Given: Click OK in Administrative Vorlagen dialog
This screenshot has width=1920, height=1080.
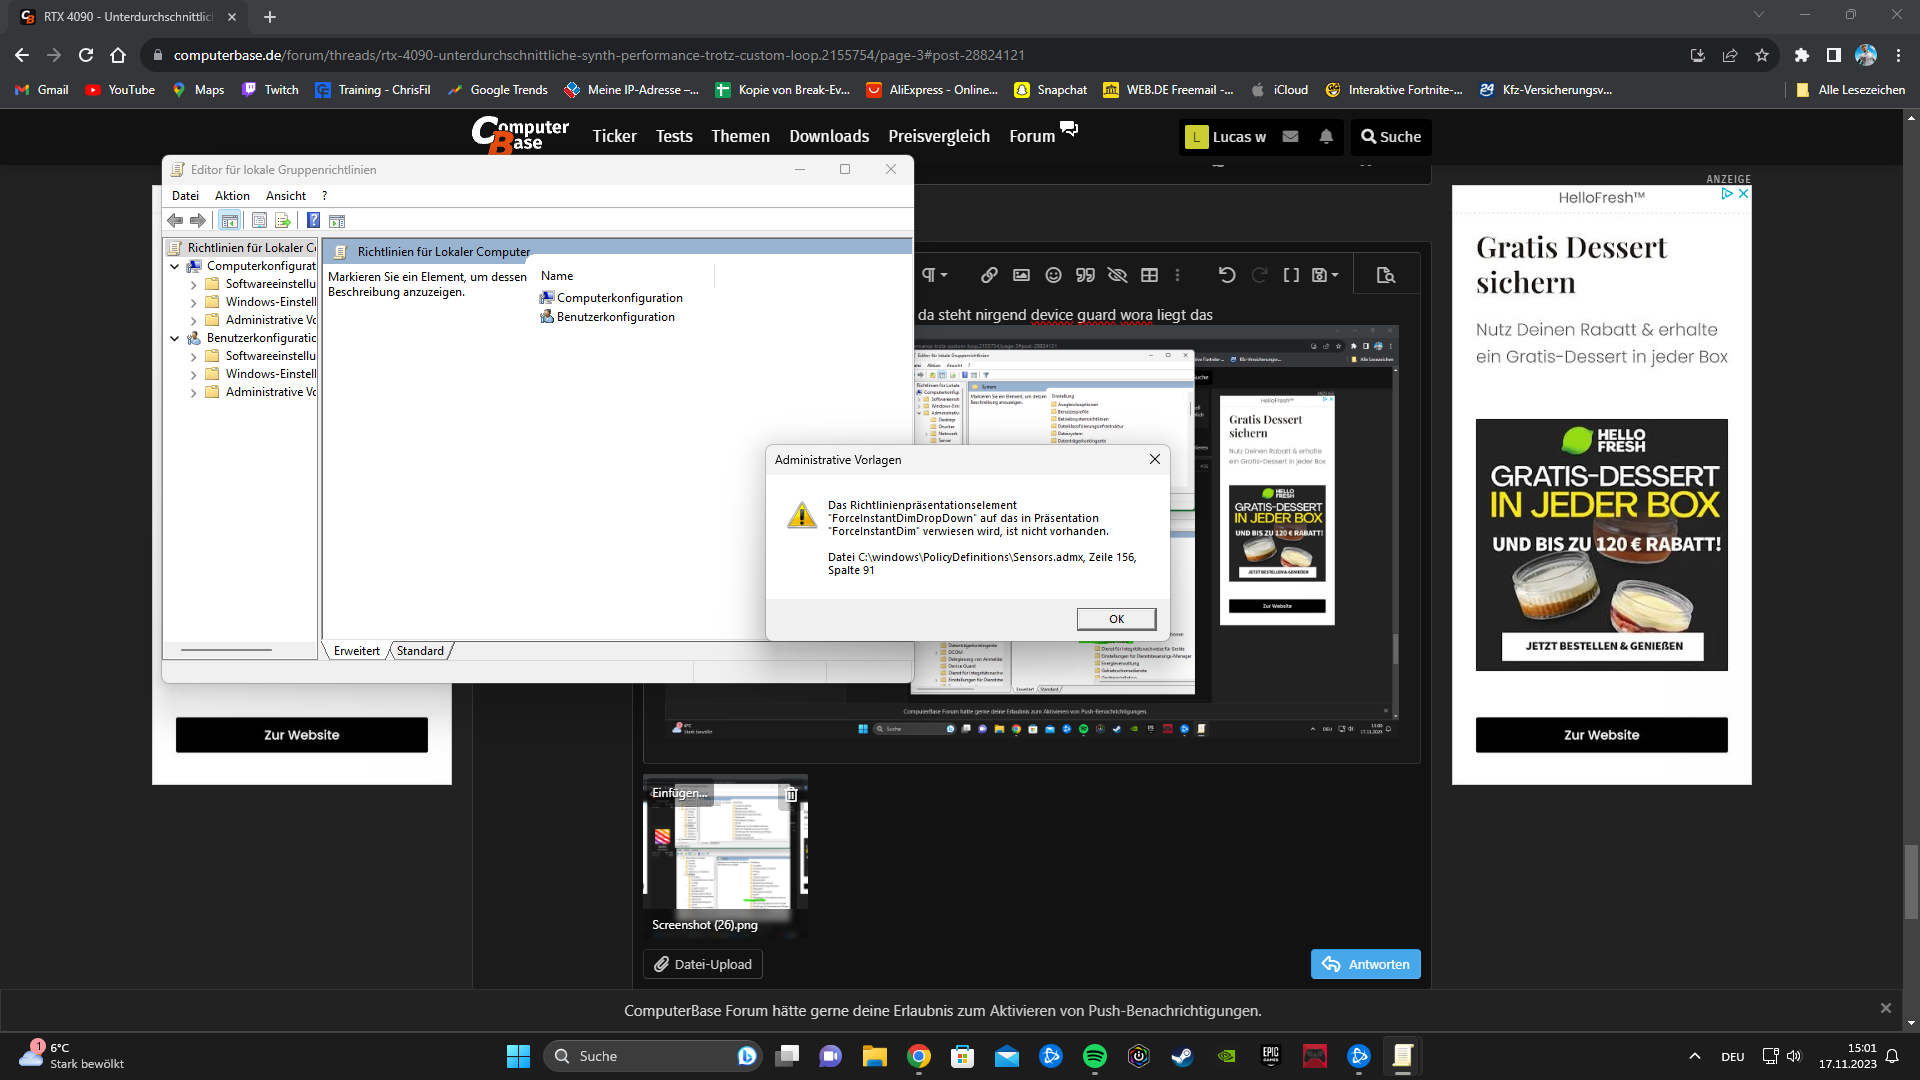Looking at the screenshot, I should tap(1116, 619).
